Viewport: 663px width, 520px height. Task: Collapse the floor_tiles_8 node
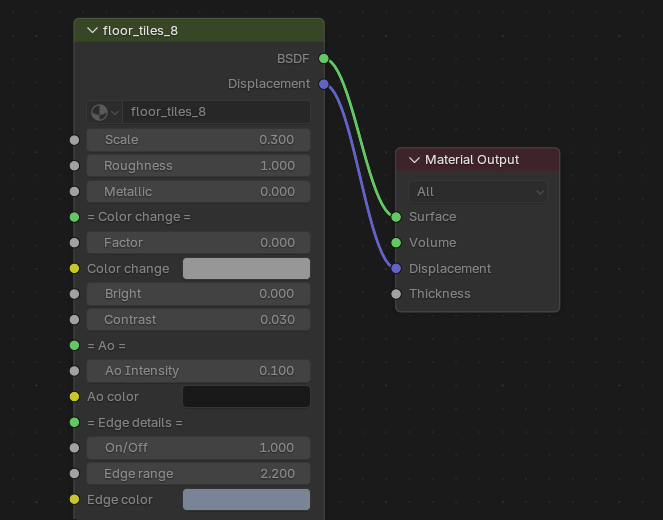[x=92, y=30]
